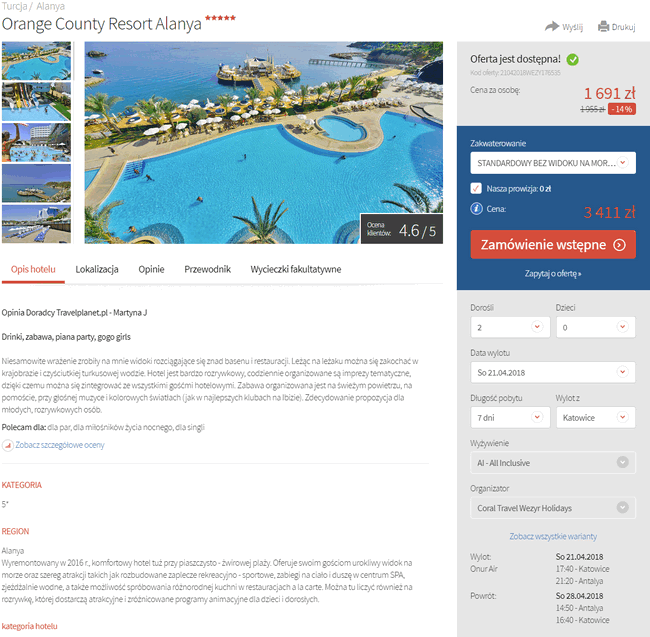
Task: Click the main hotel pool photo
Action: coord(264,142)
